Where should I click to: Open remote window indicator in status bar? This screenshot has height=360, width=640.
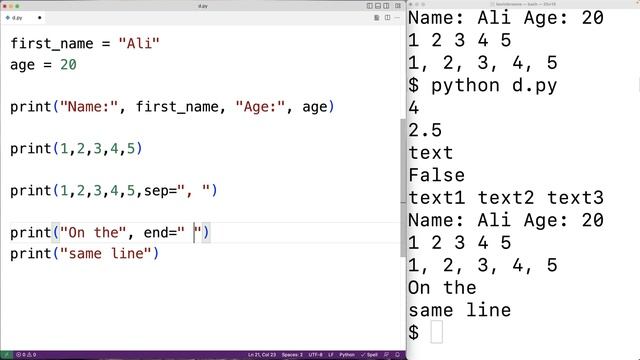pyautogui.click(x=6, y=355)
